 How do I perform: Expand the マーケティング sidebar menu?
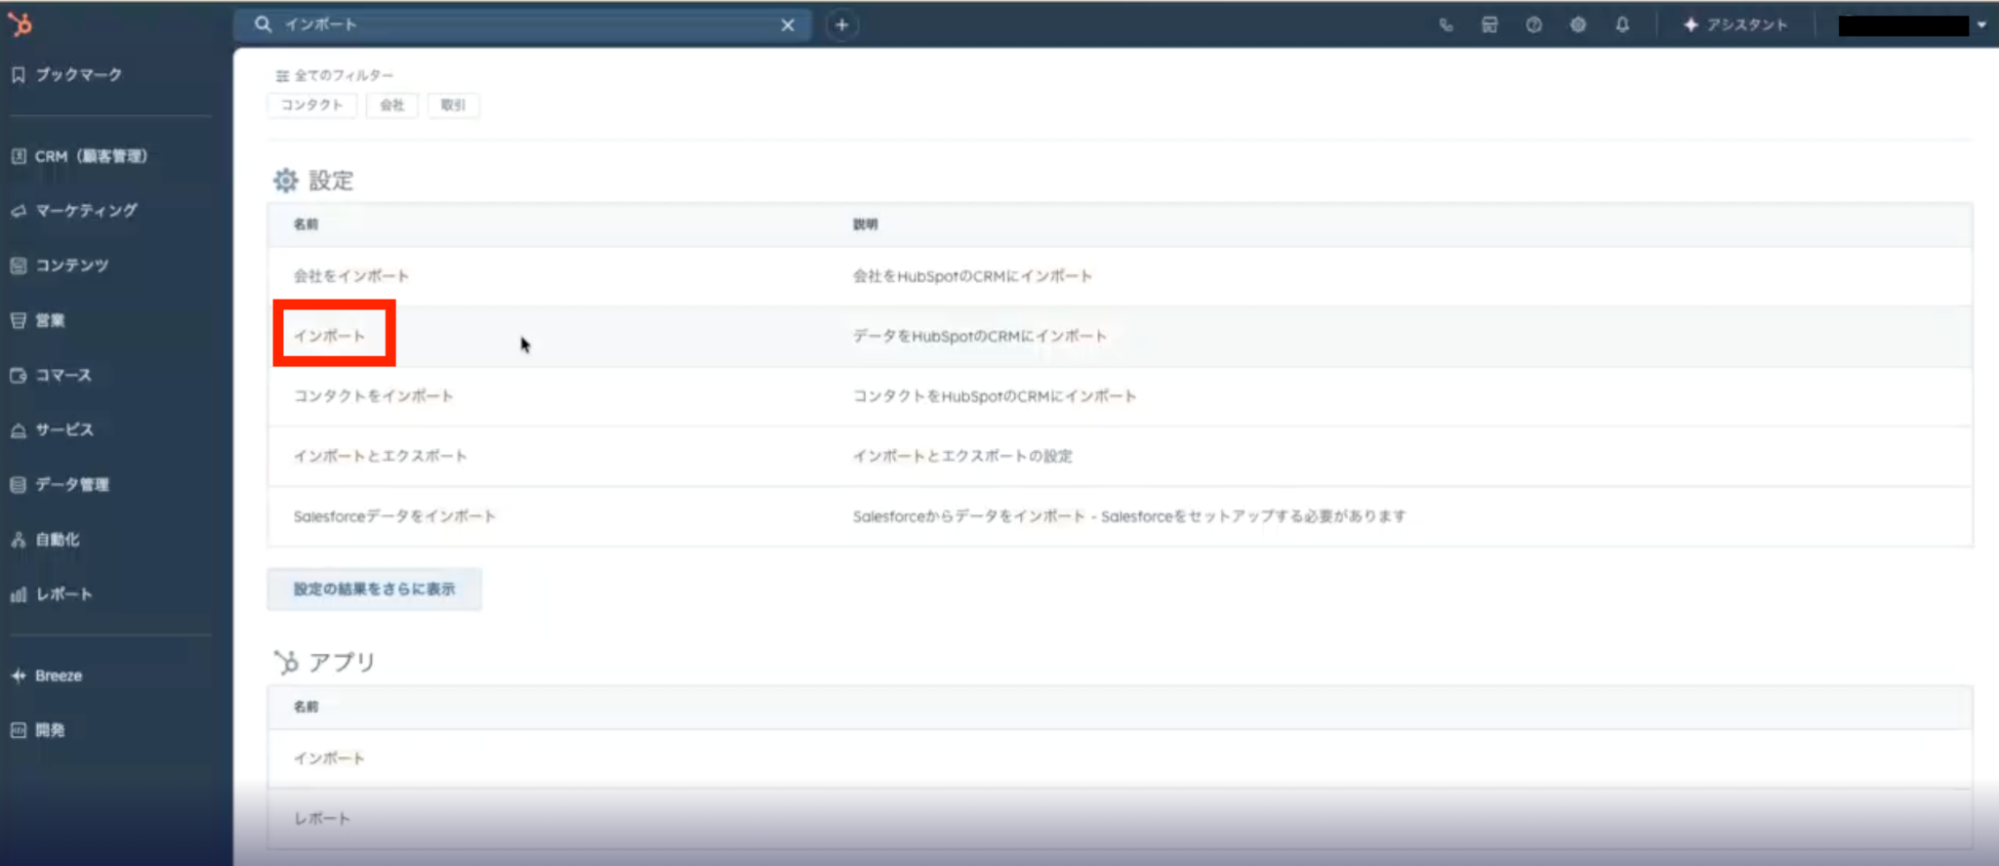(x=86, y=211)
